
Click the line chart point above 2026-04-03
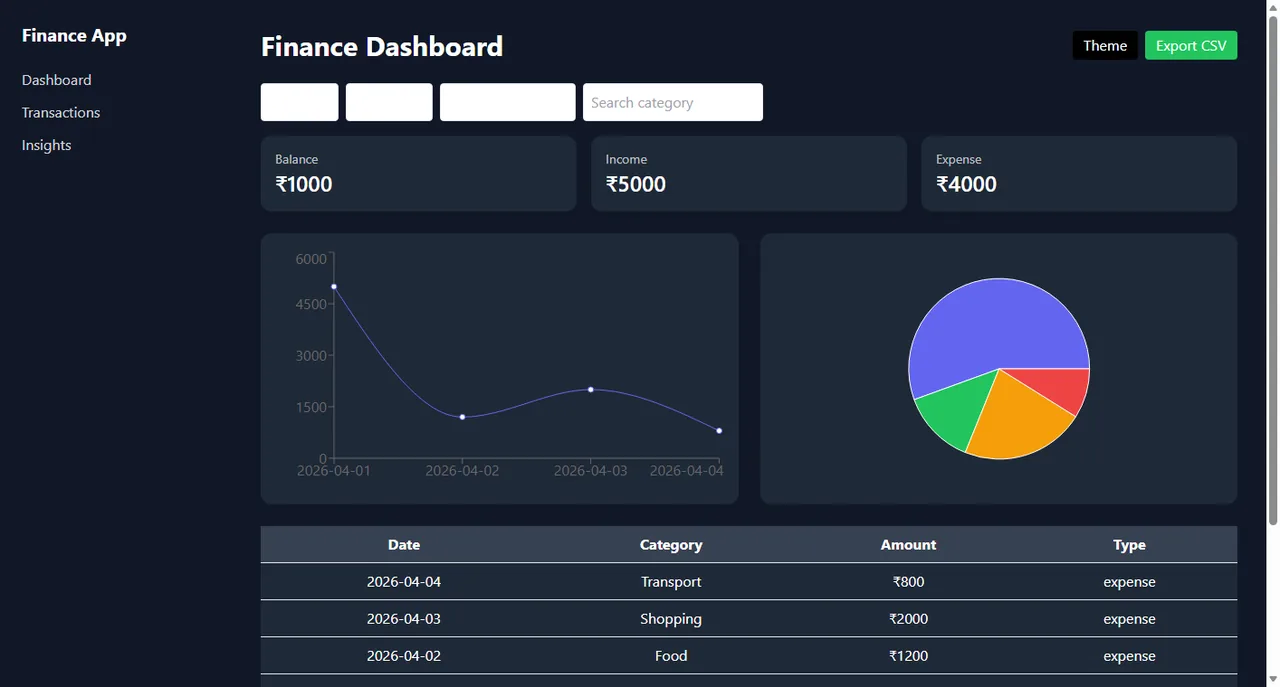(591, 389)
